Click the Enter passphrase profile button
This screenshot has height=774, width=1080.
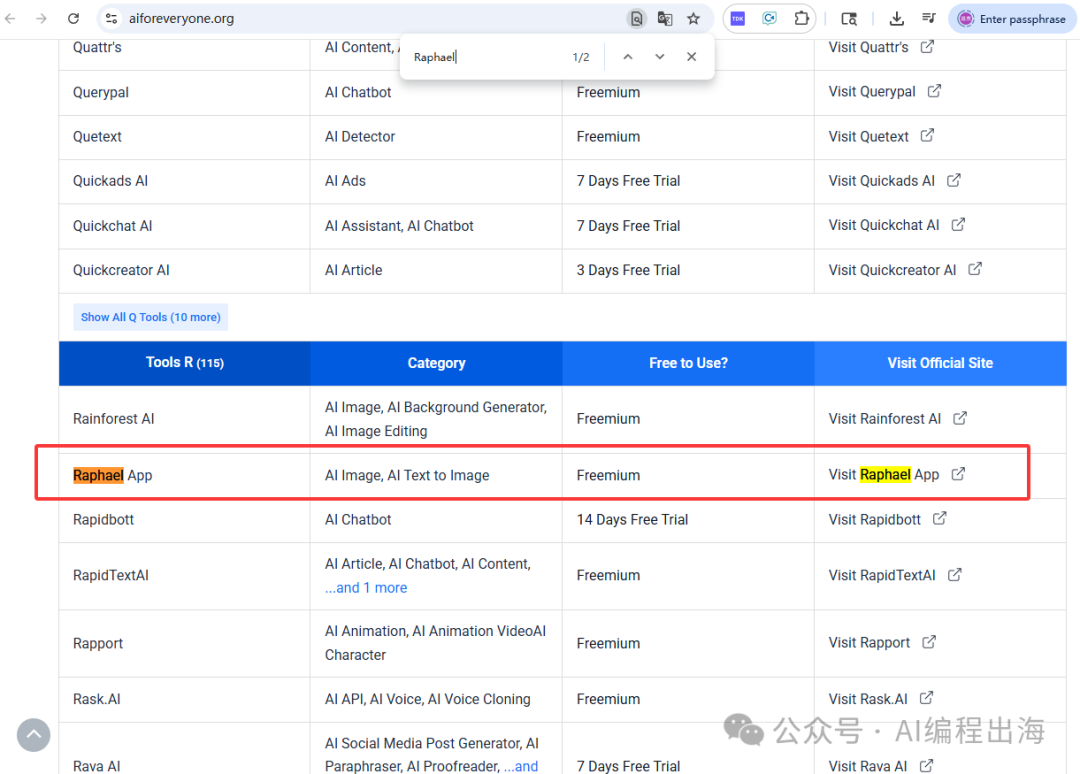point(1012,18)
